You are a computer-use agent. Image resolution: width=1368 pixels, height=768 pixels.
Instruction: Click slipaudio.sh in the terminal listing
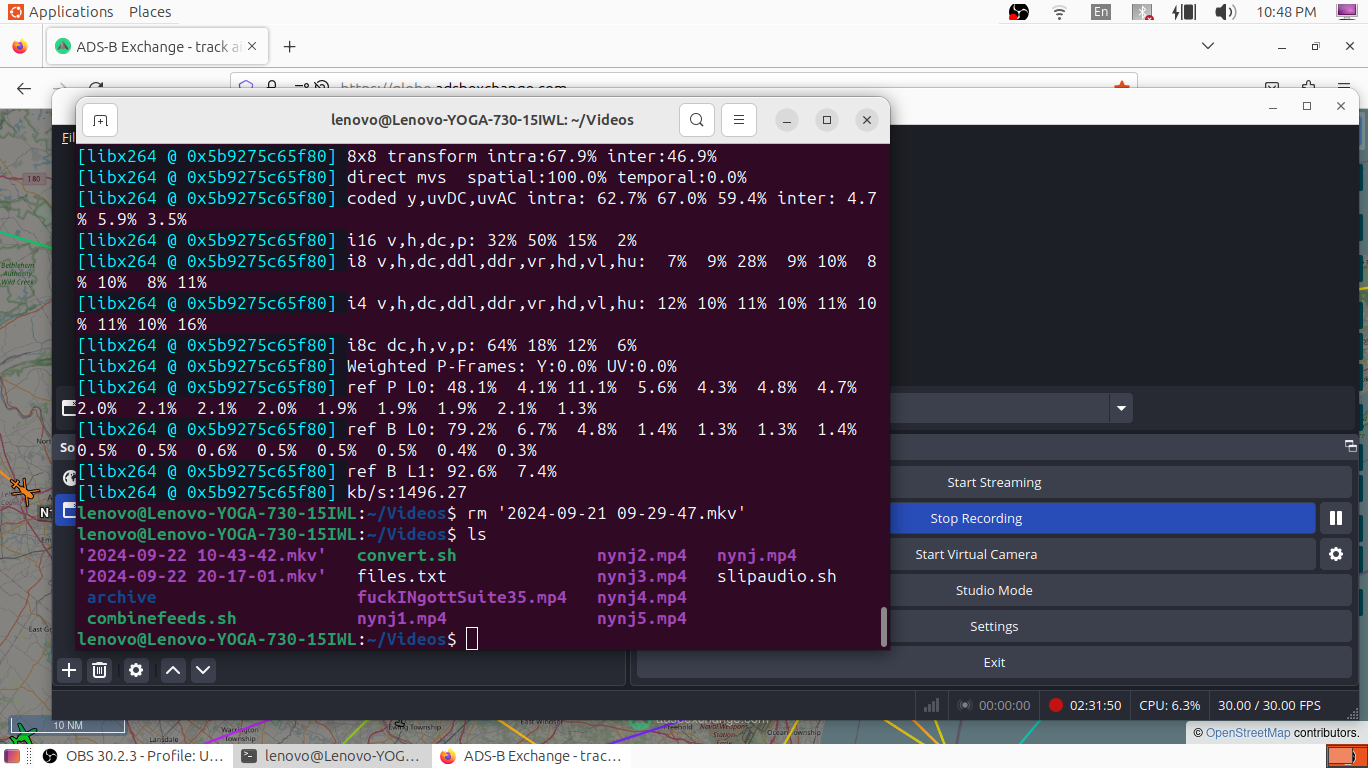777,576
